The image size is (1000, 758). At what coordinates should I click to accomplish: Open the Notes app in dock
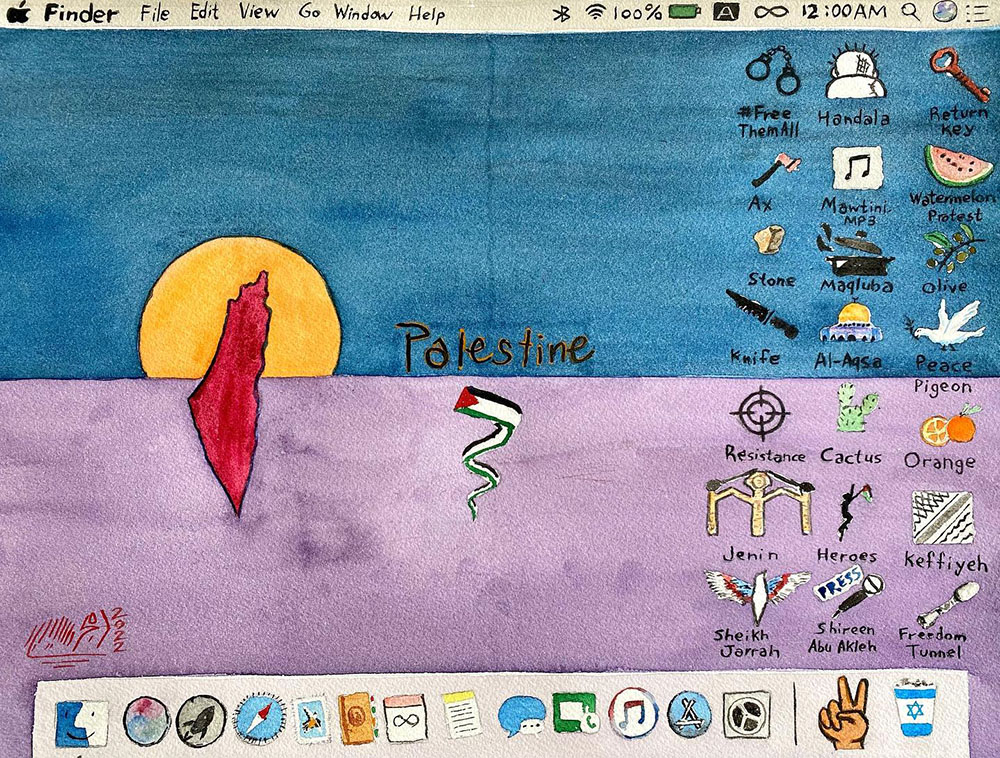tap(461, 715)
